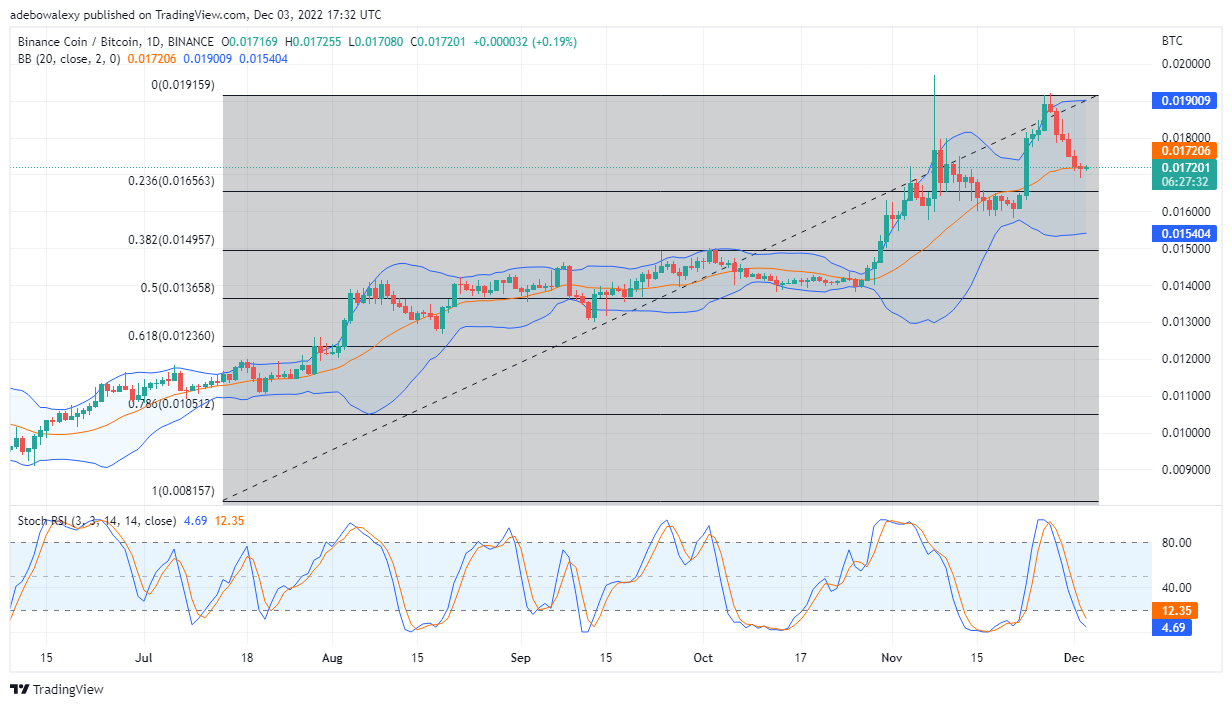Screen dimensions: 1232x707
Task: Click the 40.00 Stoch RSI axis label
Action: [x=1176, y=588]
